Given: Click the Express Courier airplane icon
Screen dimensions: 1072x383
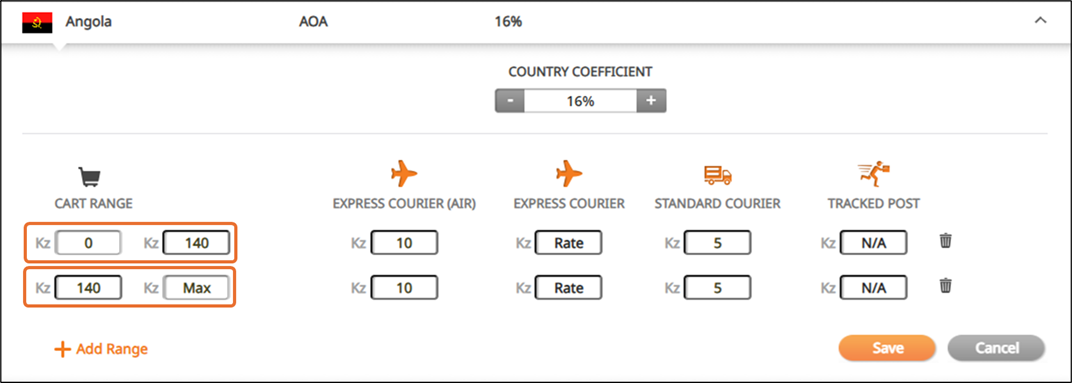Looking at the screenshot, I should tap(569, 174).
